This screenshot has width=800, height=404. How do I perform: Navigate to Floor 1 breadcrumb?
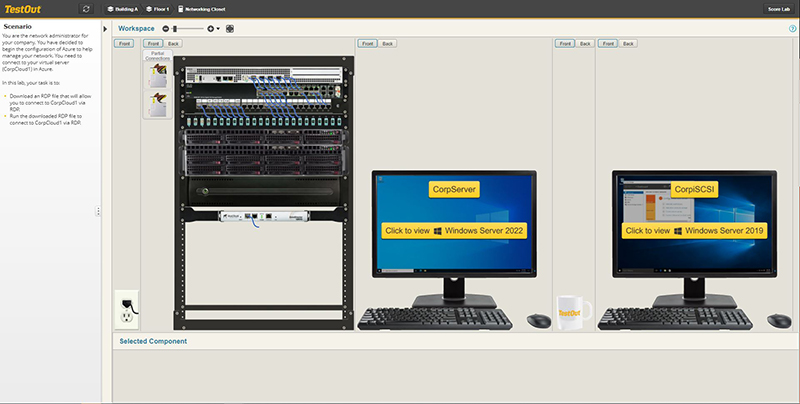(158, 9)
